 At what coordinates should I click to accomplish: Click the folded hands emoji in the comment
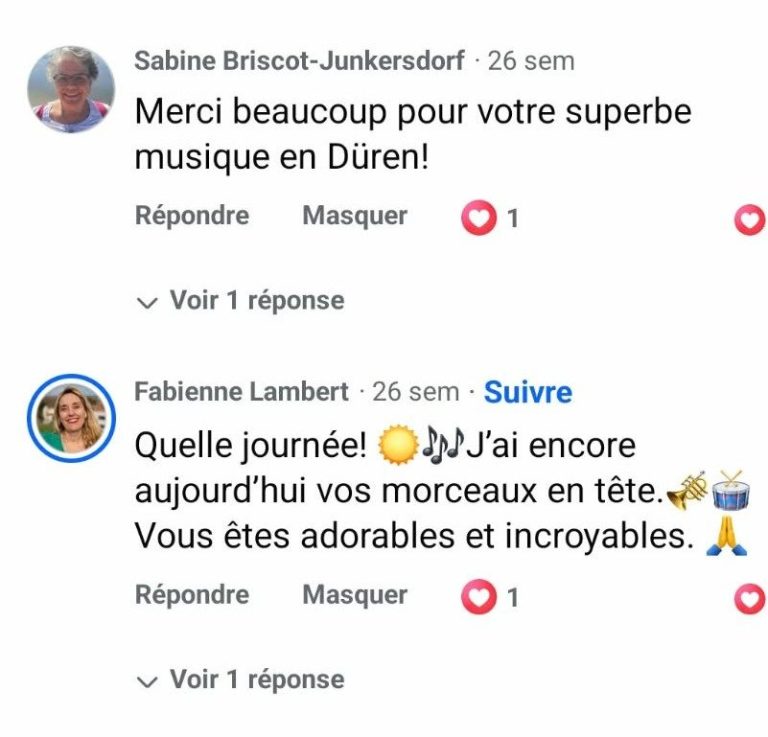coord(726,536)
